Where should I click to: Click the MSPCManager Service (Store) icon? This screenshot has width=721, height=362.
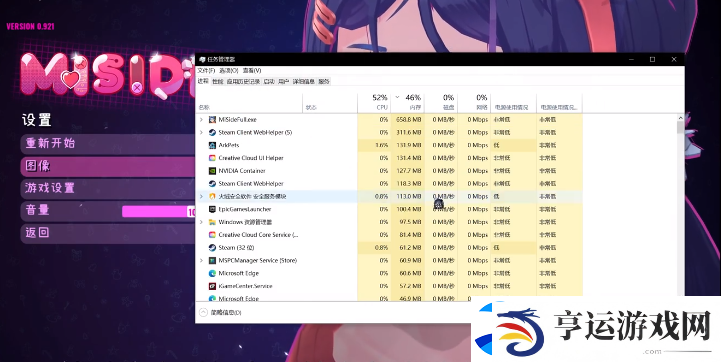pyautogui.click(x=212, y=260)
